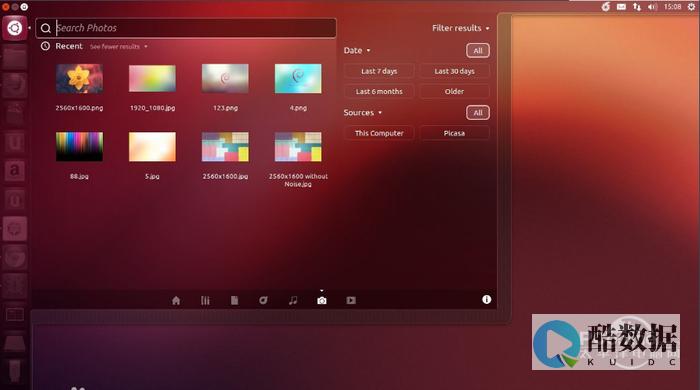
Task: Click the 2560x1600 without Noise.jpg label
Action: (298, 180)
